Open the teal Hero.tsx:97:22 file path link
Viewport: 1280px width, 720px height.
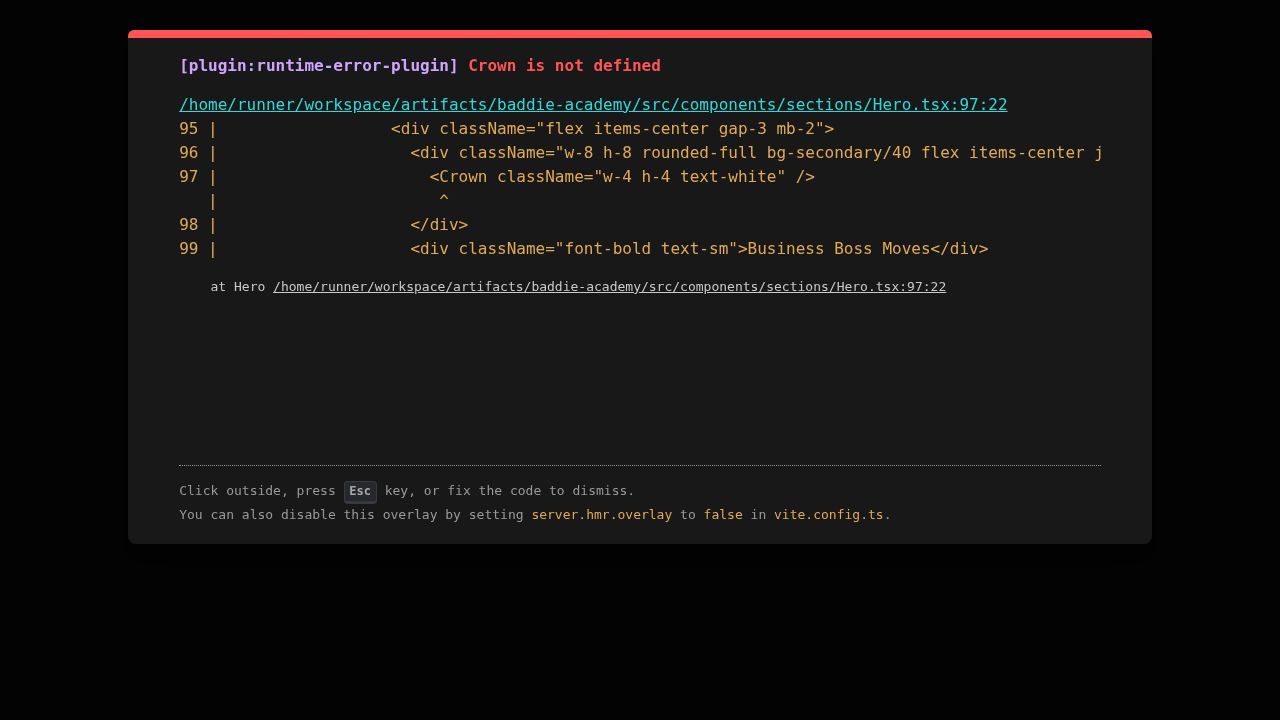(x=593, y=105)
